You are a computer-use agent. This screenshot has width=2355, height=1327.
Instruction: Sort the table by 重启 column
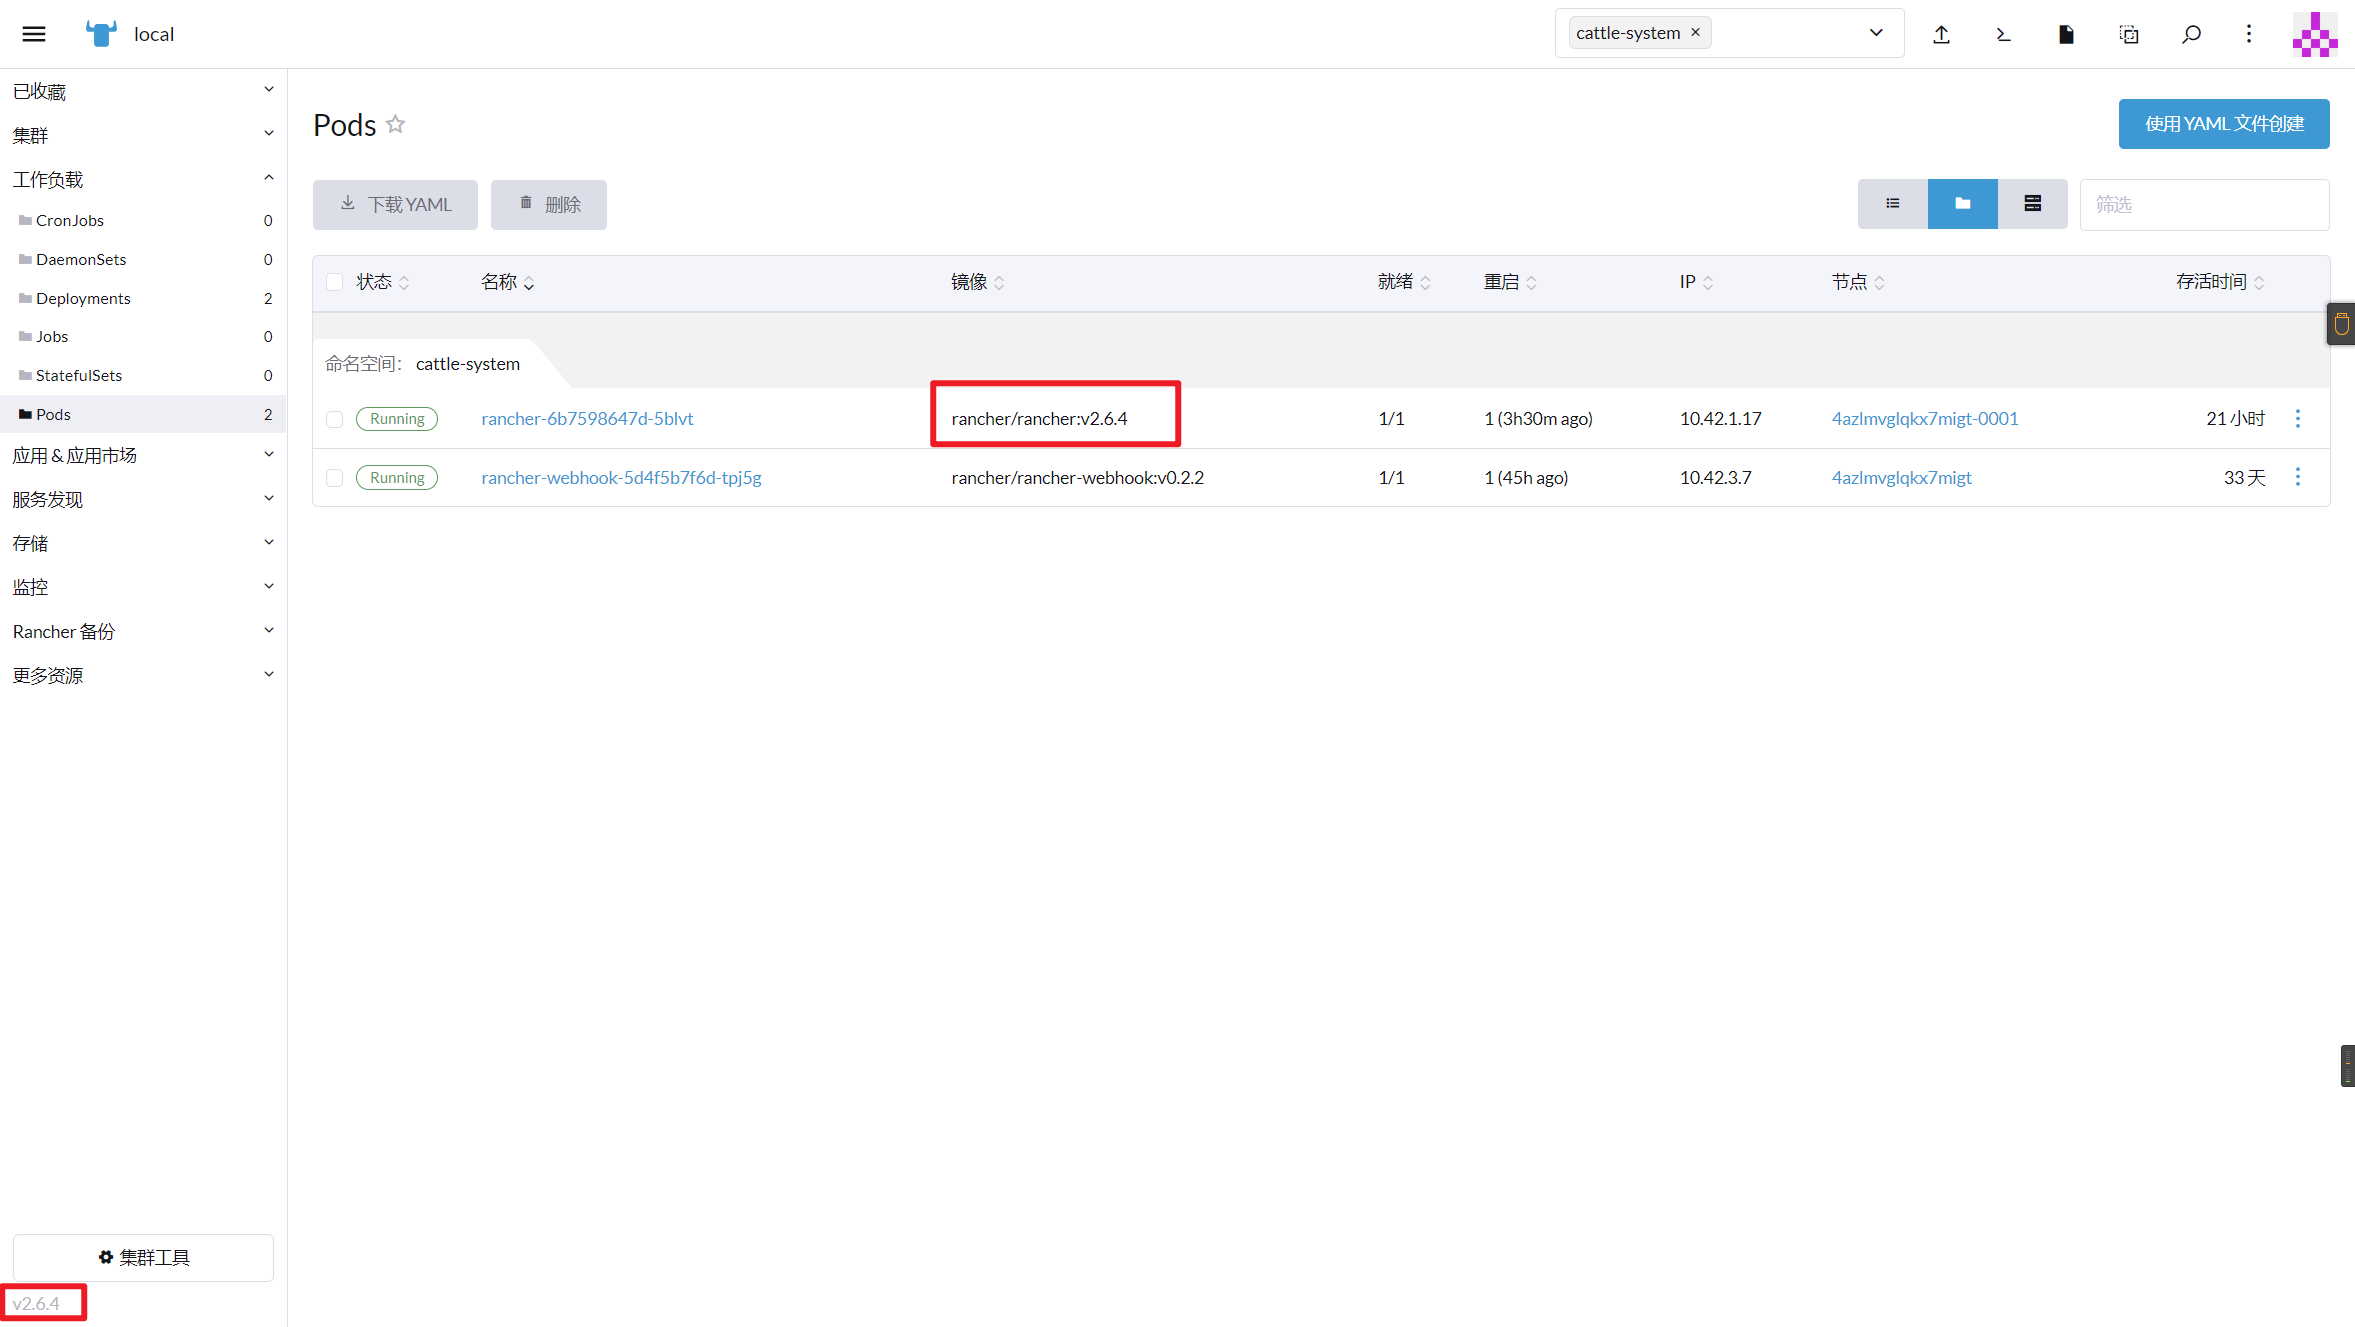(x=1510, y=283)
